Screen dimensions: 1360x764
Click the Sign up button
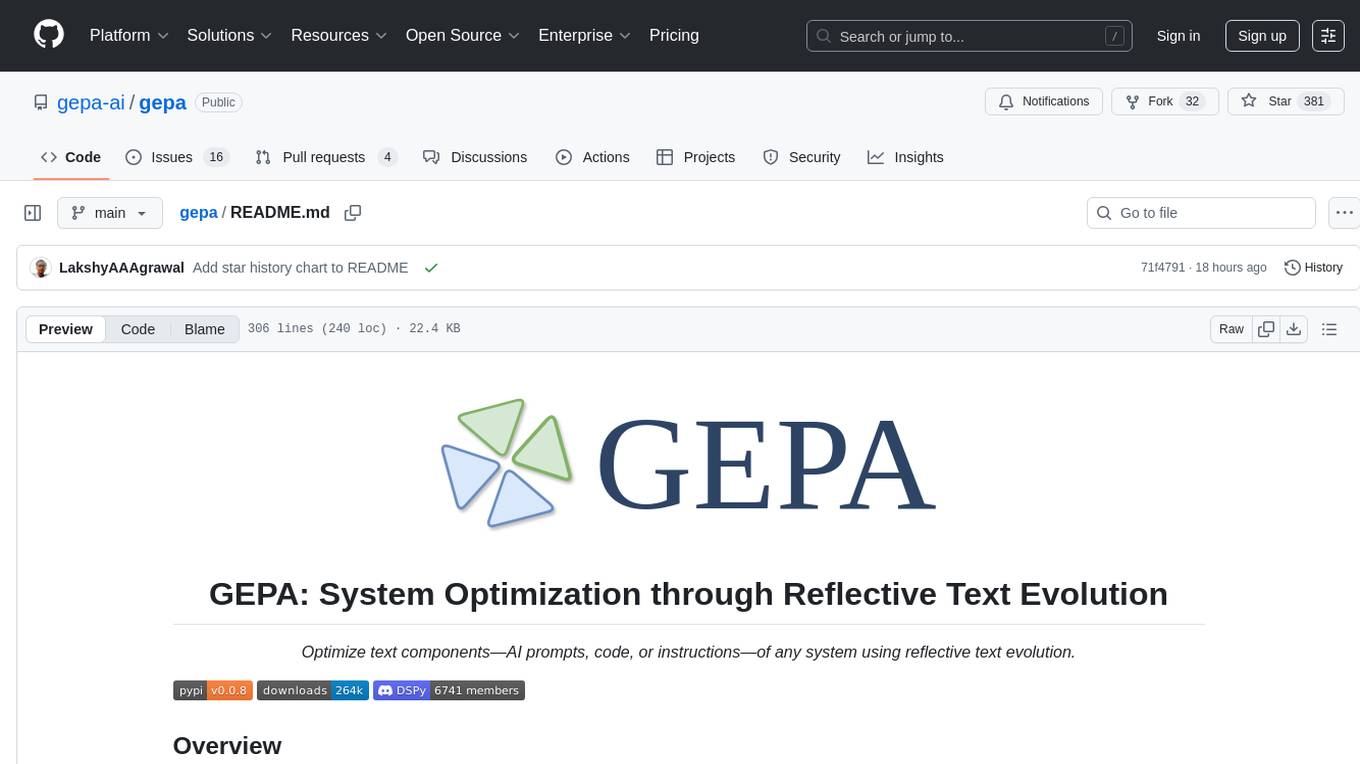(x=1262, y=36)
